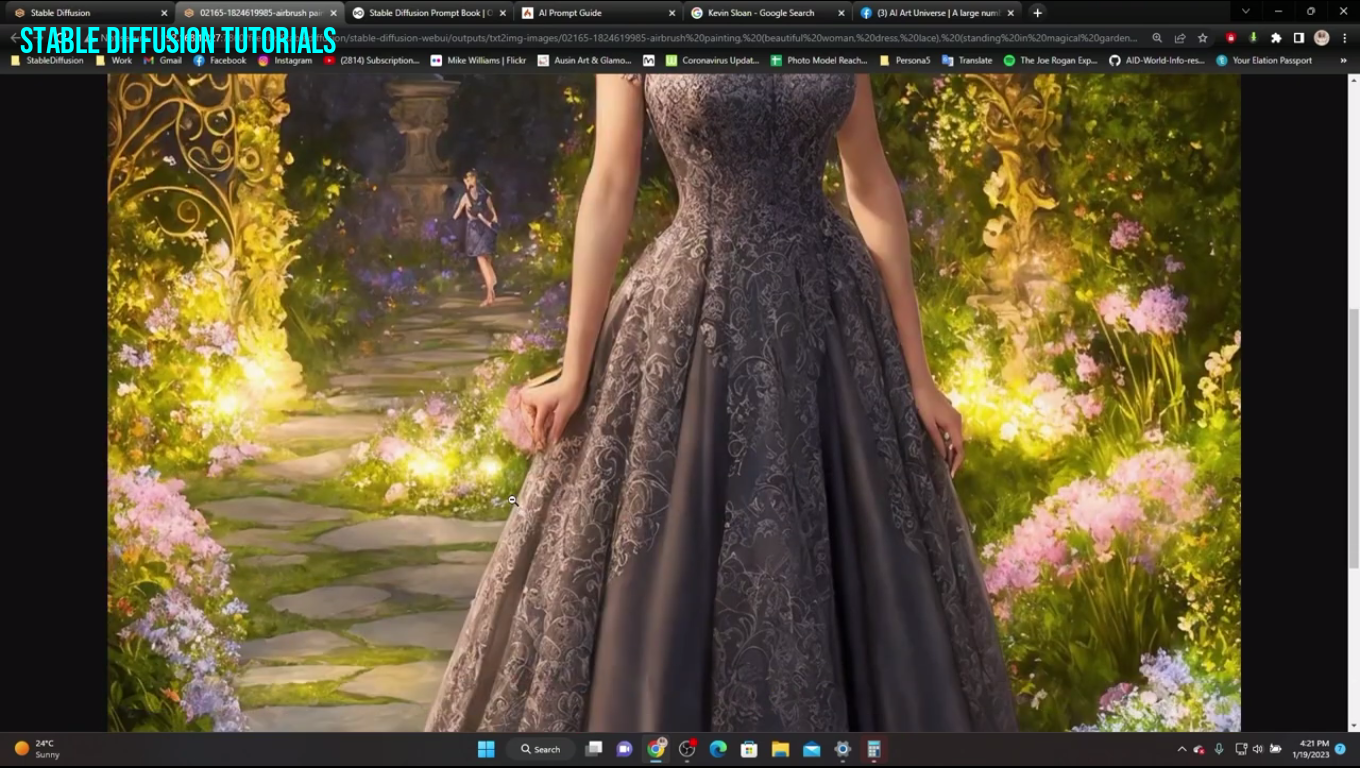Screen dimensions: 1360x768
Task: Open the AID-World-Info-res... GitHub bookmark
Action: [x=1157, y=60]
